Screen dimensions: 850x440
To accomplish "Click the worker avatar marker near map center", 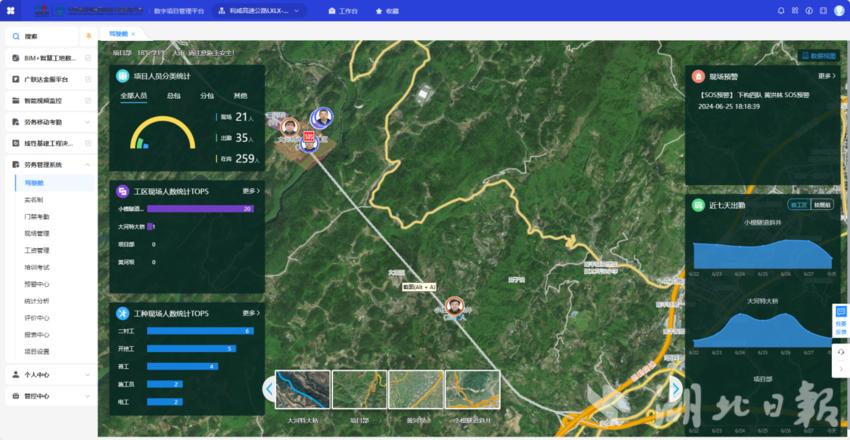I will coord(455,307).
